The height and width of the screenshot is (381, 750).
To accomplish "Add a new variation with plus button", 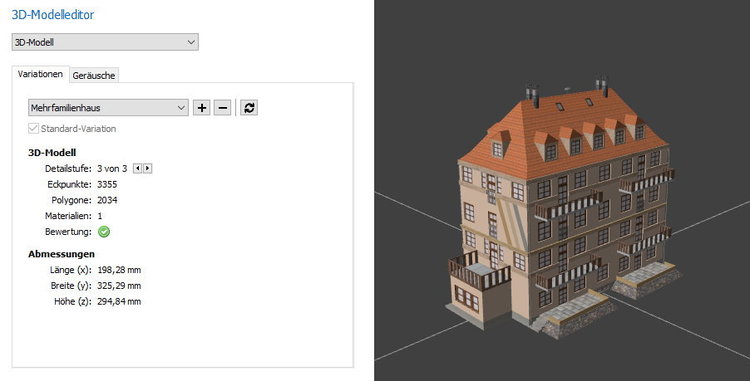I will pos(202,108).
